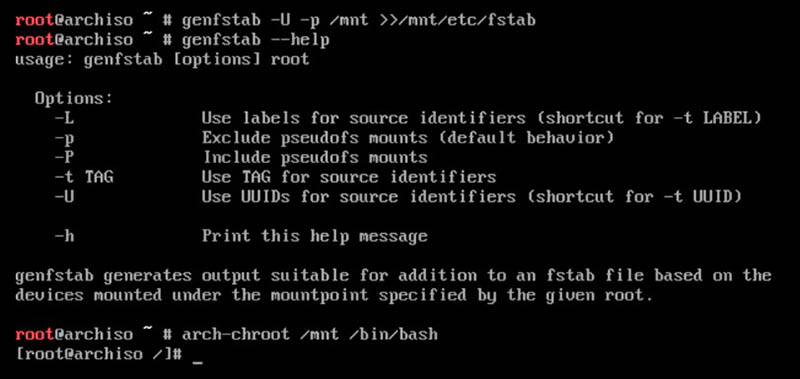Click the '[root@archiso /]#' chroot prompt
800x379 pixels.
[x=99, y=354]
